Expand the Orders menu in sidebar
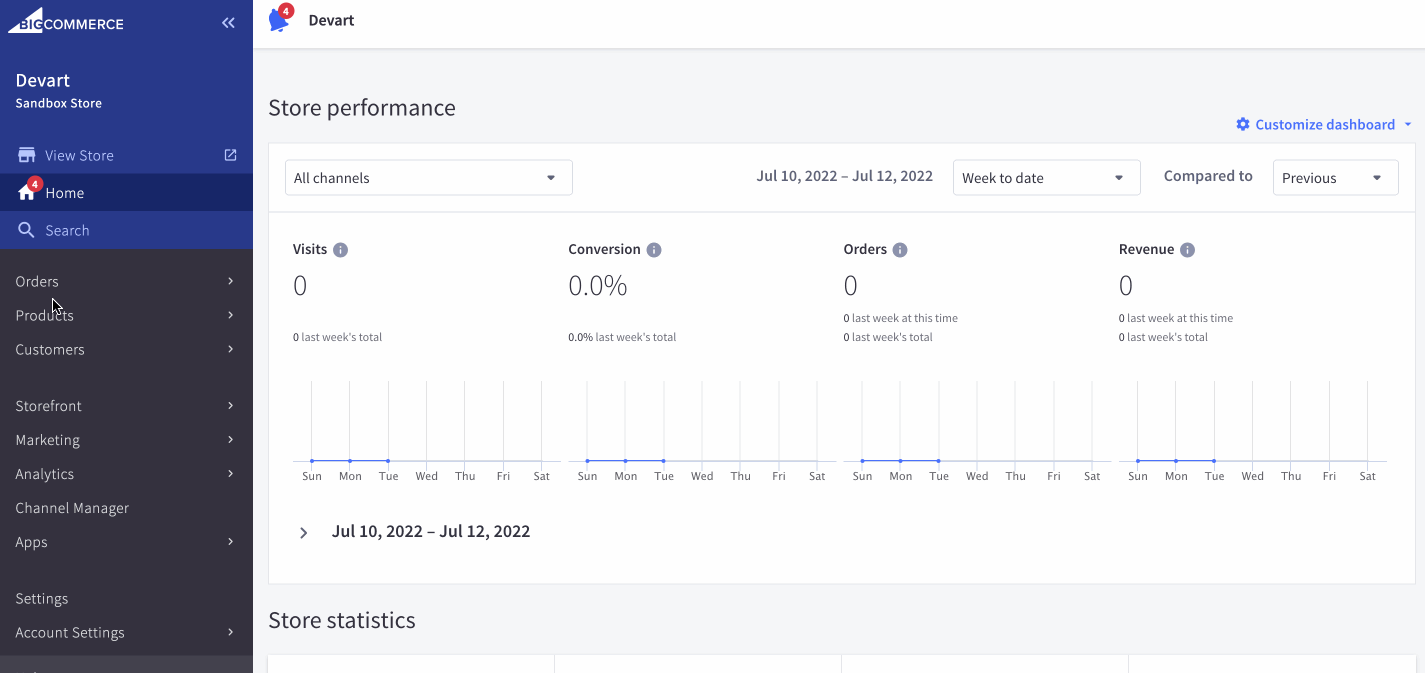The height and width of the screenshot is (673, 1425). coord(126,281)
